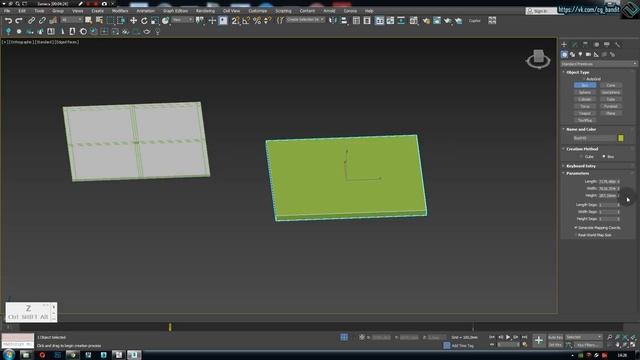Click the Cylinder primitive button
The width and height of the screenshot is (640, 360).
tap(585, 99)
